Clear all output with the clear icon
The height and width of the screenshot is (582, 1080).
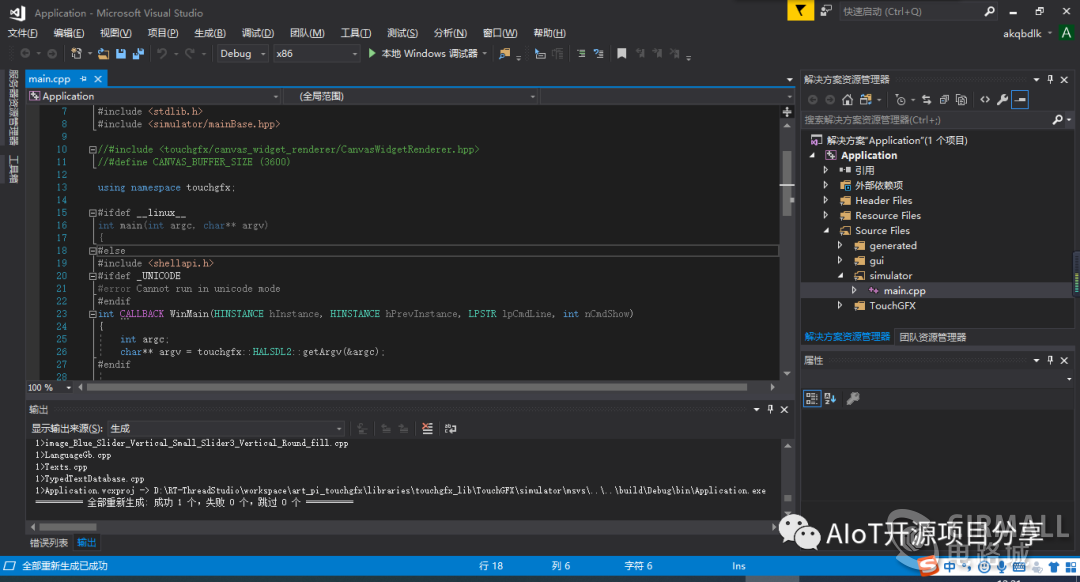(427, 428)
